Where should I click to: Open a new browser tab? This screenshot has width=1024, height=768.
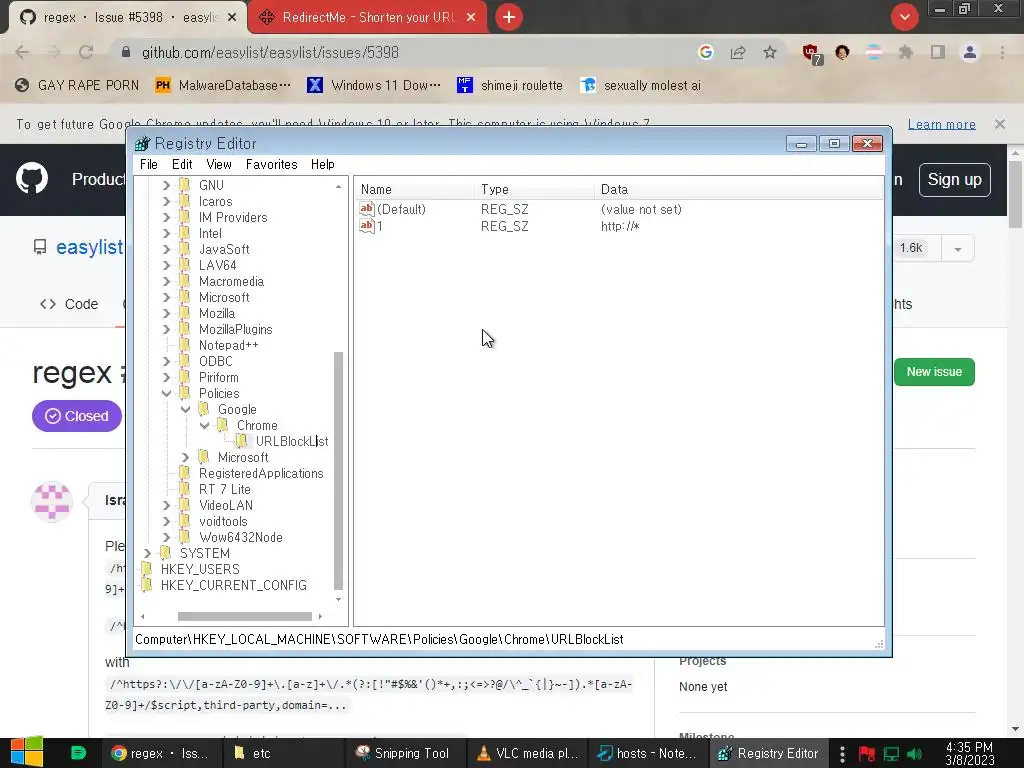509,18
